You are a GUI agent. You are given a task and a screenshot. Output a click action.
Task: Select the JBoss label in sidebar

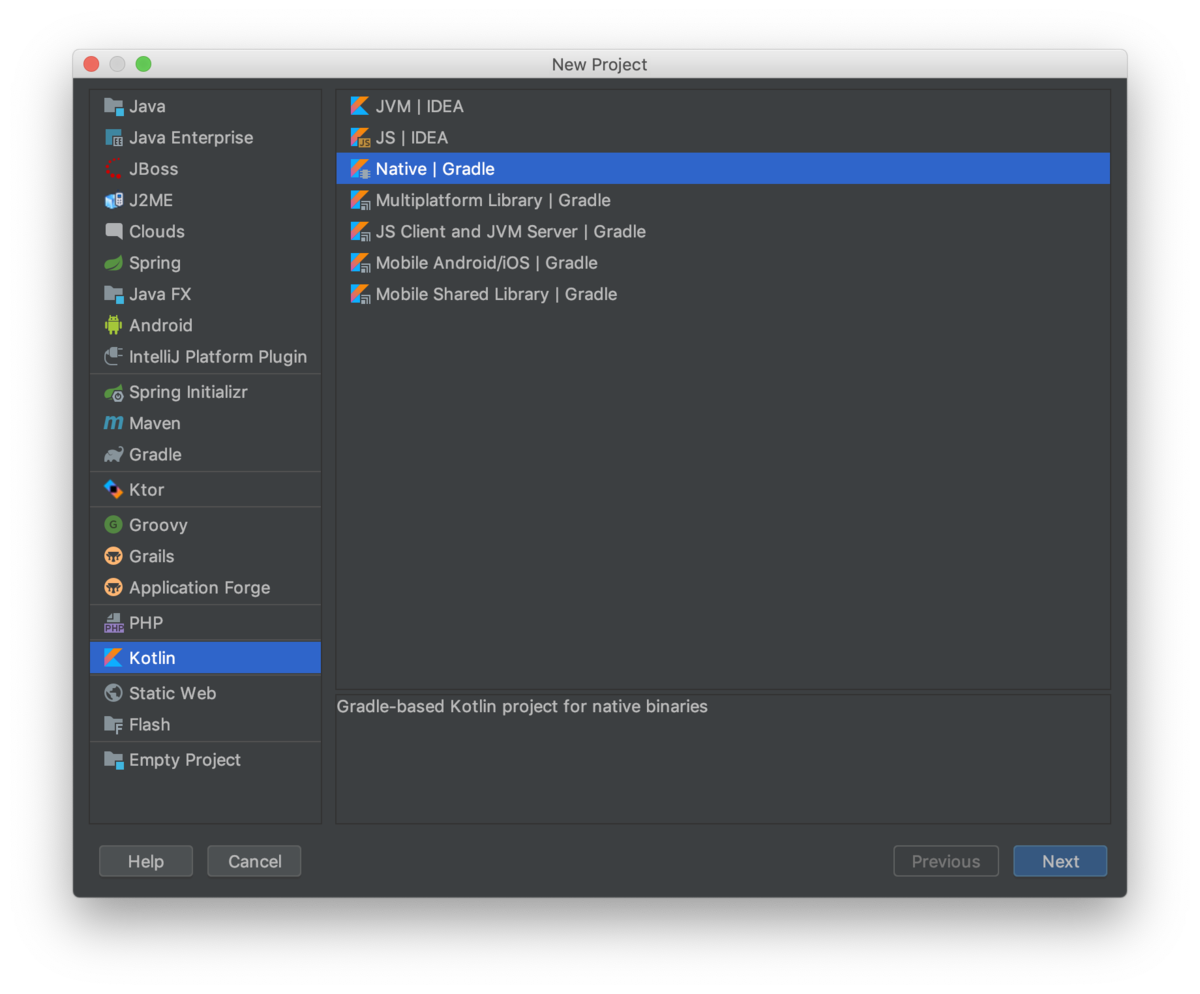[154, 169]
